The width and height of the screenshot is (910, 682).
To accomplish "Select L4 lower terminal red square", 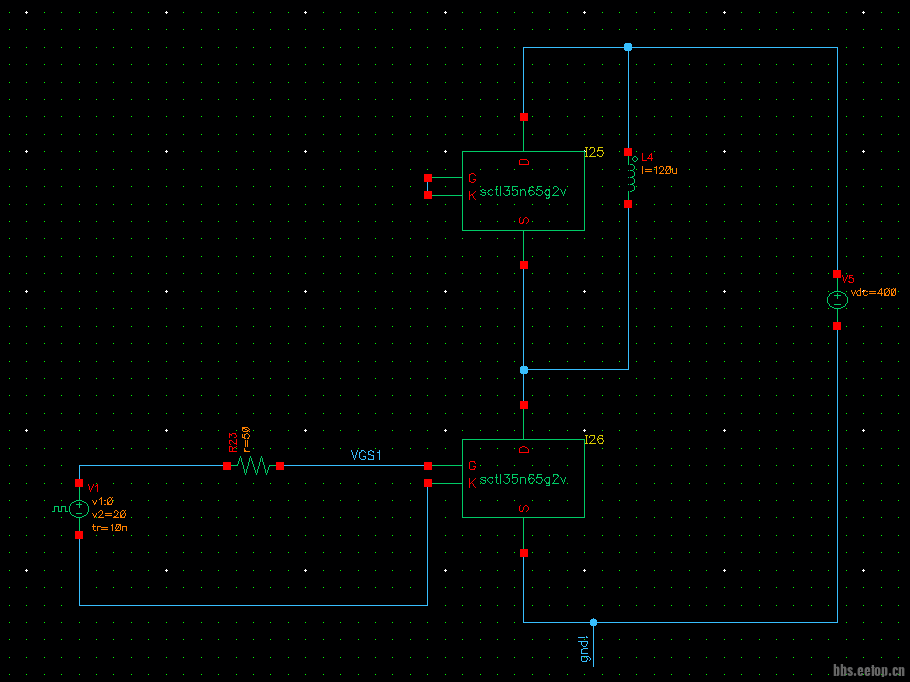I will click(x=628, y=204).
